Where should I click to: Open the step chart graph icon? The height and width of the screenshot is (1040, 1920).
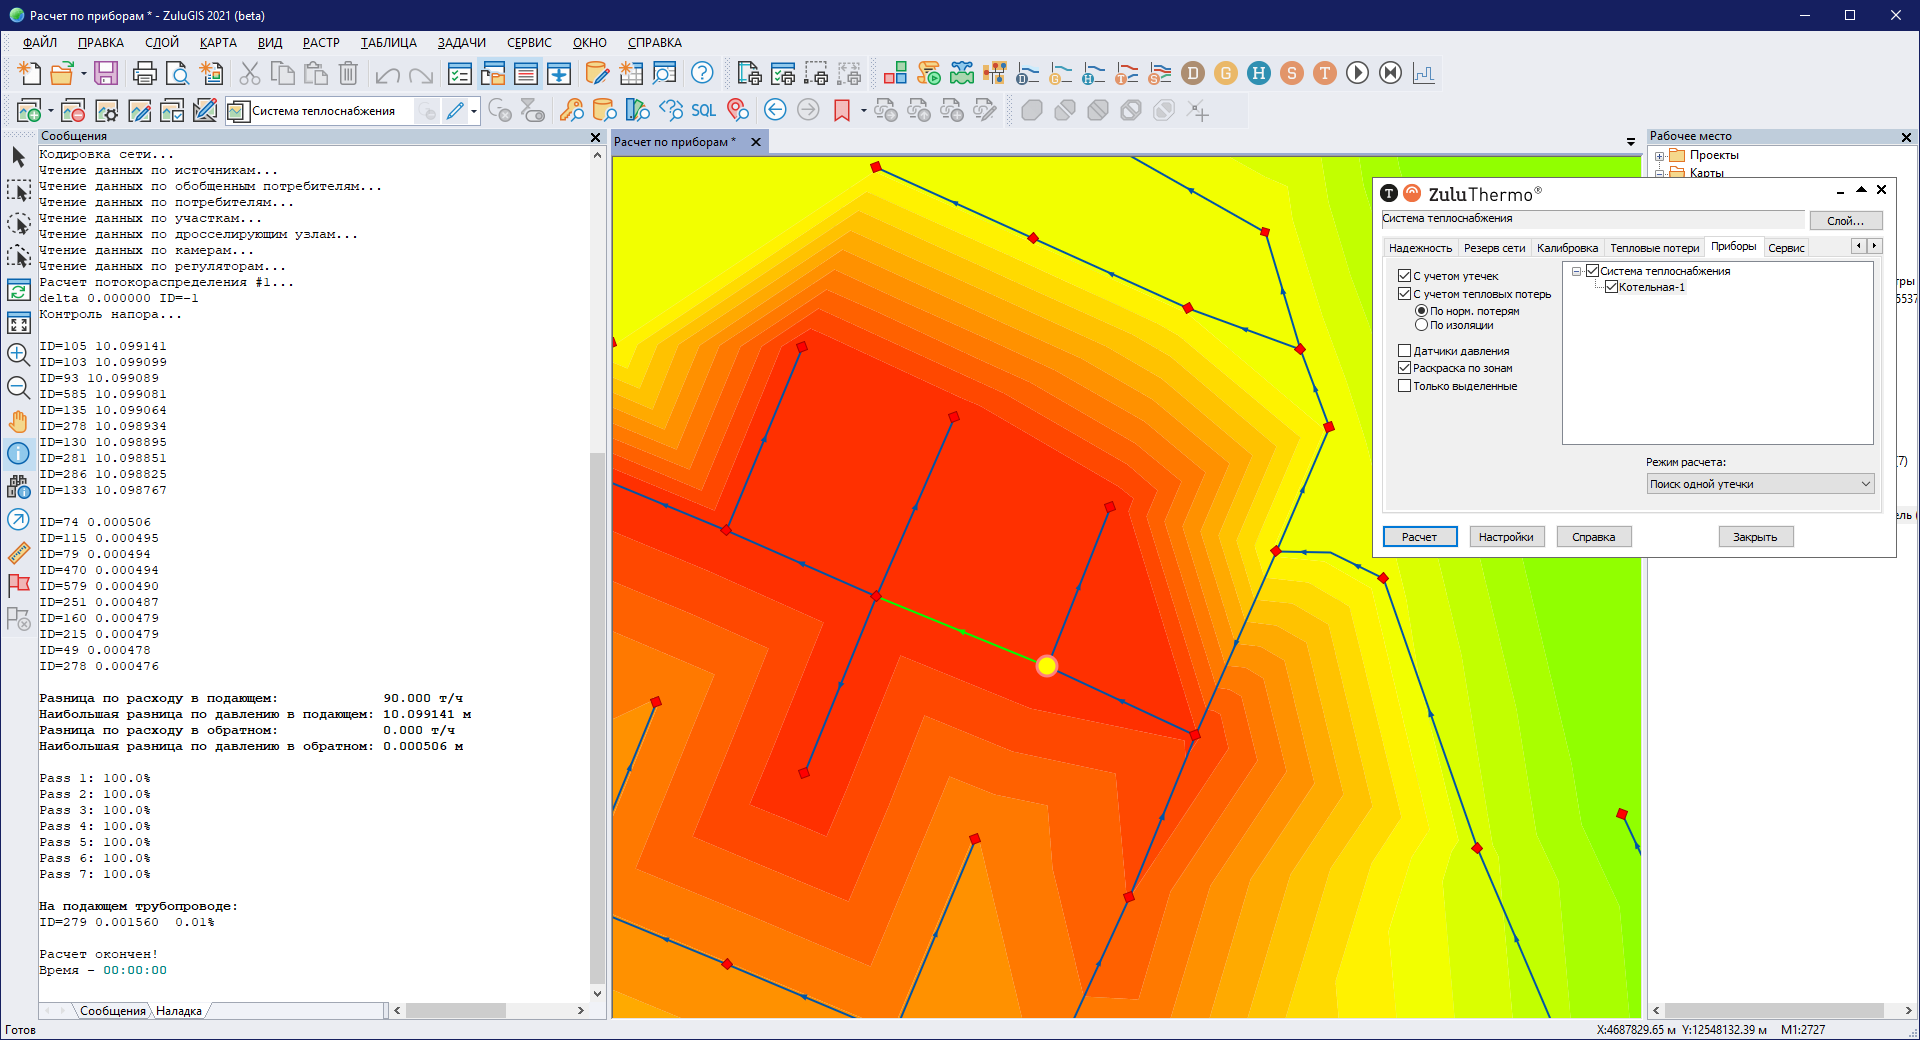1423,73
